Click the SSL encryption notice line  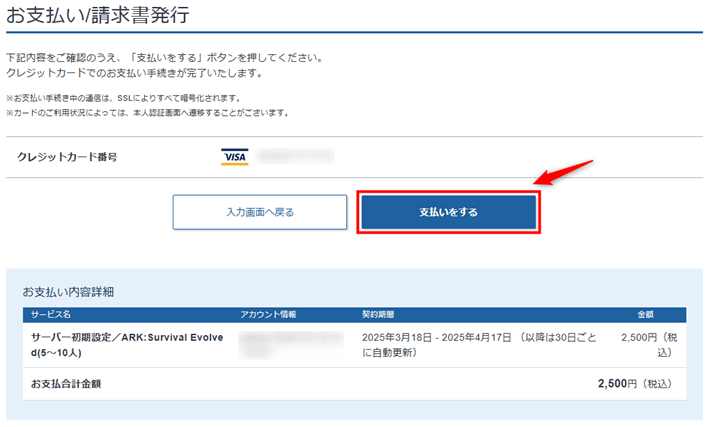(x=124, y=98)
